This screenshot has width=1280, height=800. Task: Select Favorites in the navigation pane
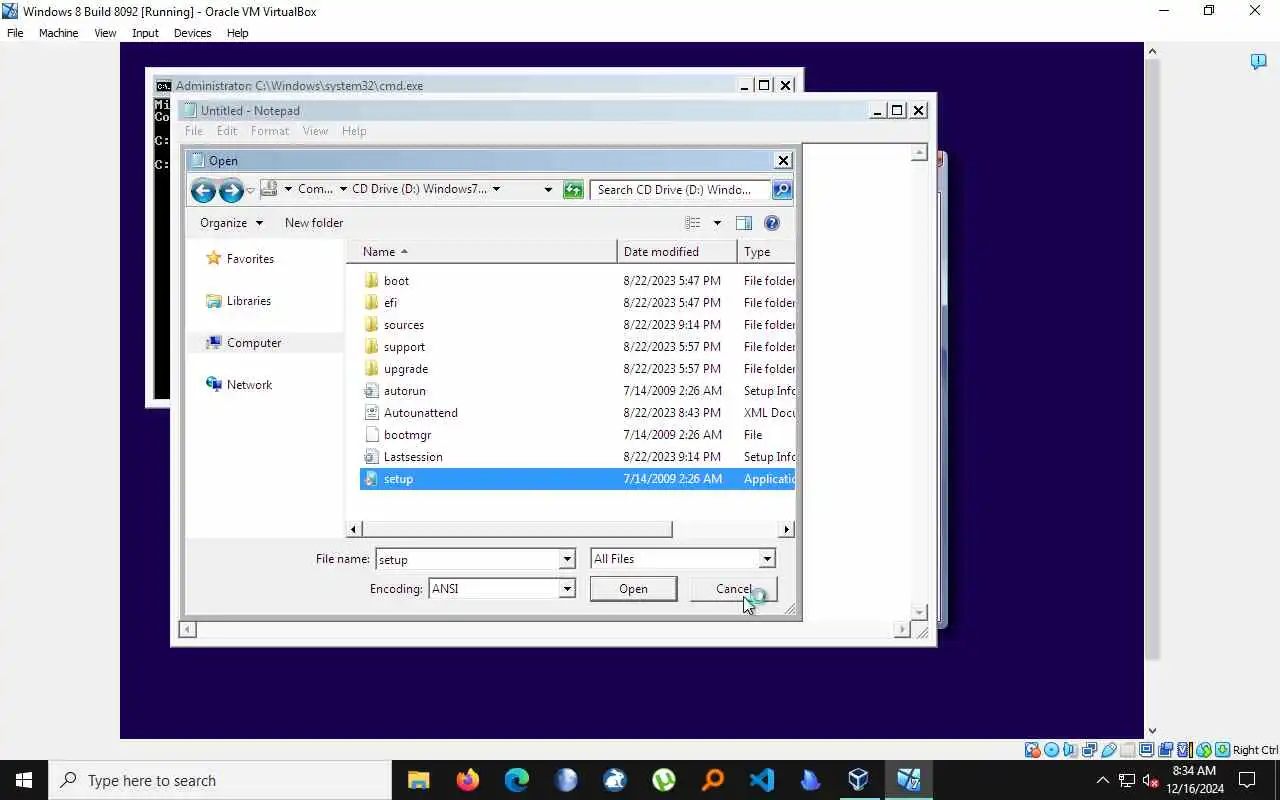tap(239, 259)
